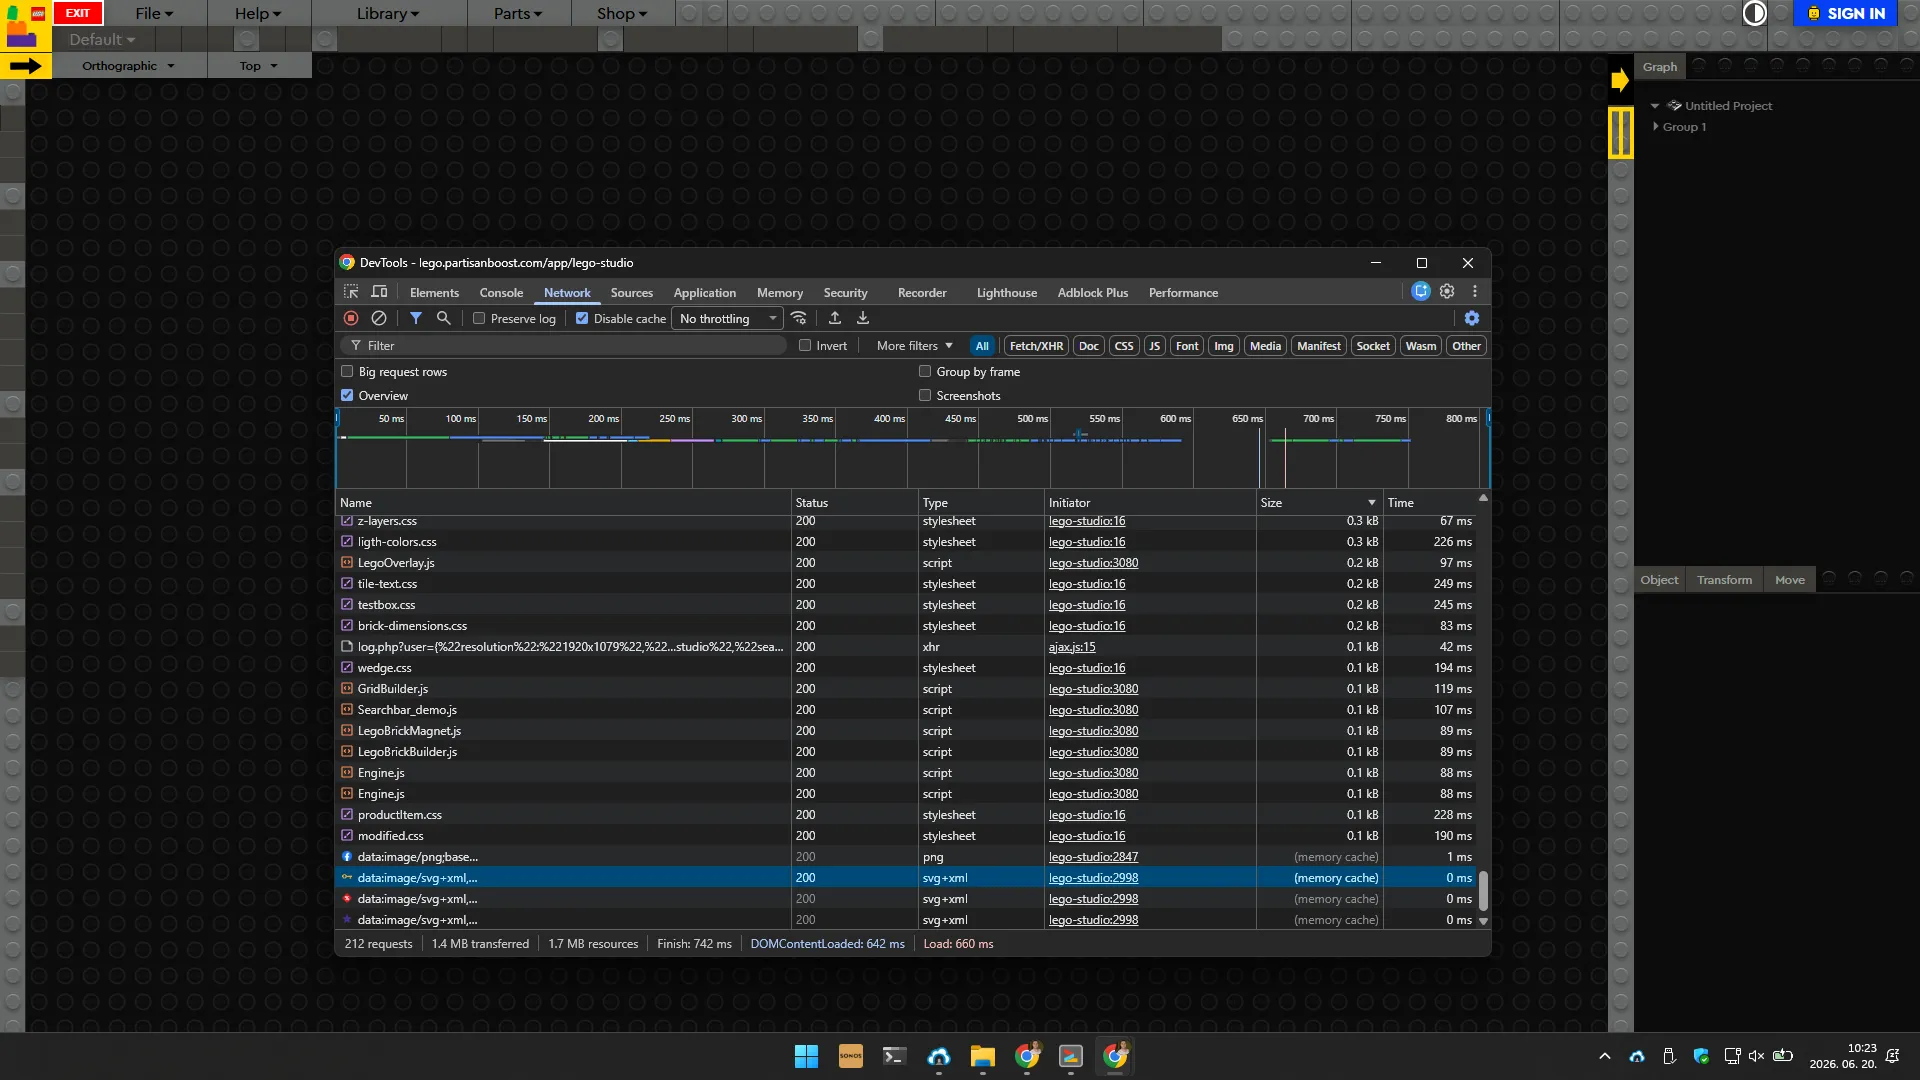Open the Terminal app from the taskbar
1920x1080 pixels.
pos(894,1056)
